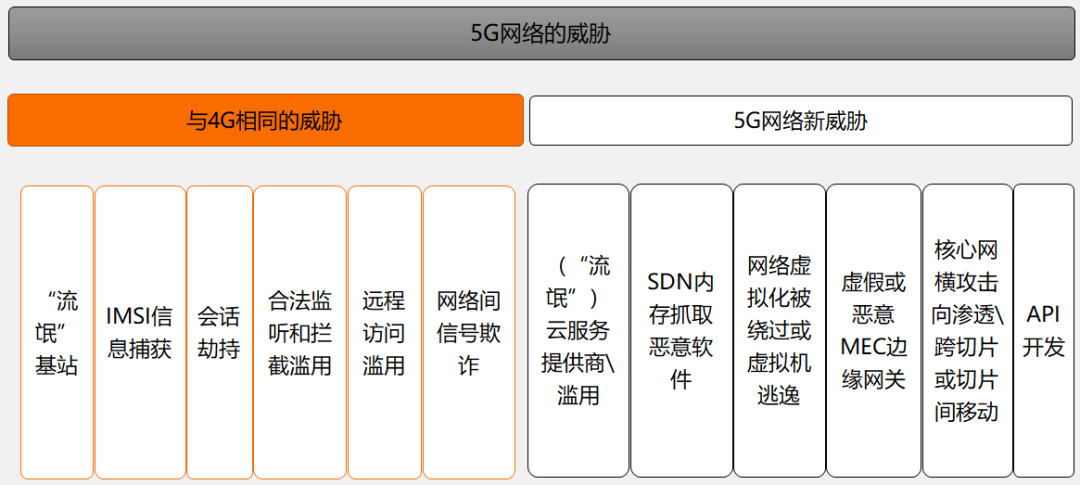Click the API text in the rightmost box
Viewport: 1080px width, 485px height.
tap(1043, 315)
